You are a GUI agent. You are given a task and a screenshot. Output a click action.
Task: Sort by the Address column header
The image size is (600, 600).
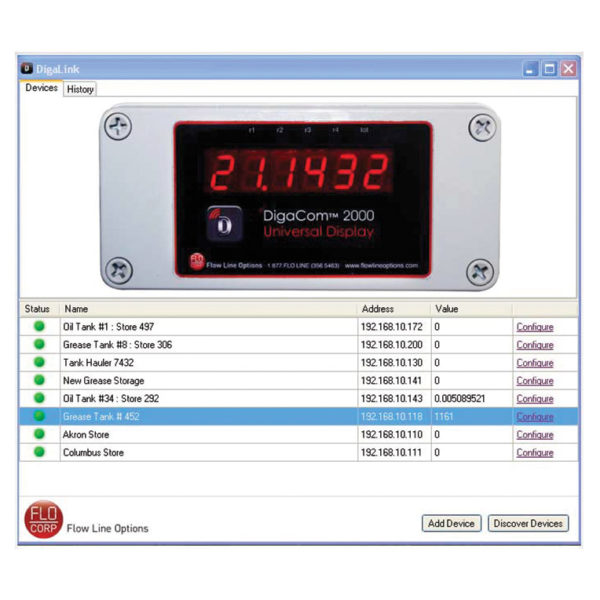pyautogui.click(x=394, y=309)
